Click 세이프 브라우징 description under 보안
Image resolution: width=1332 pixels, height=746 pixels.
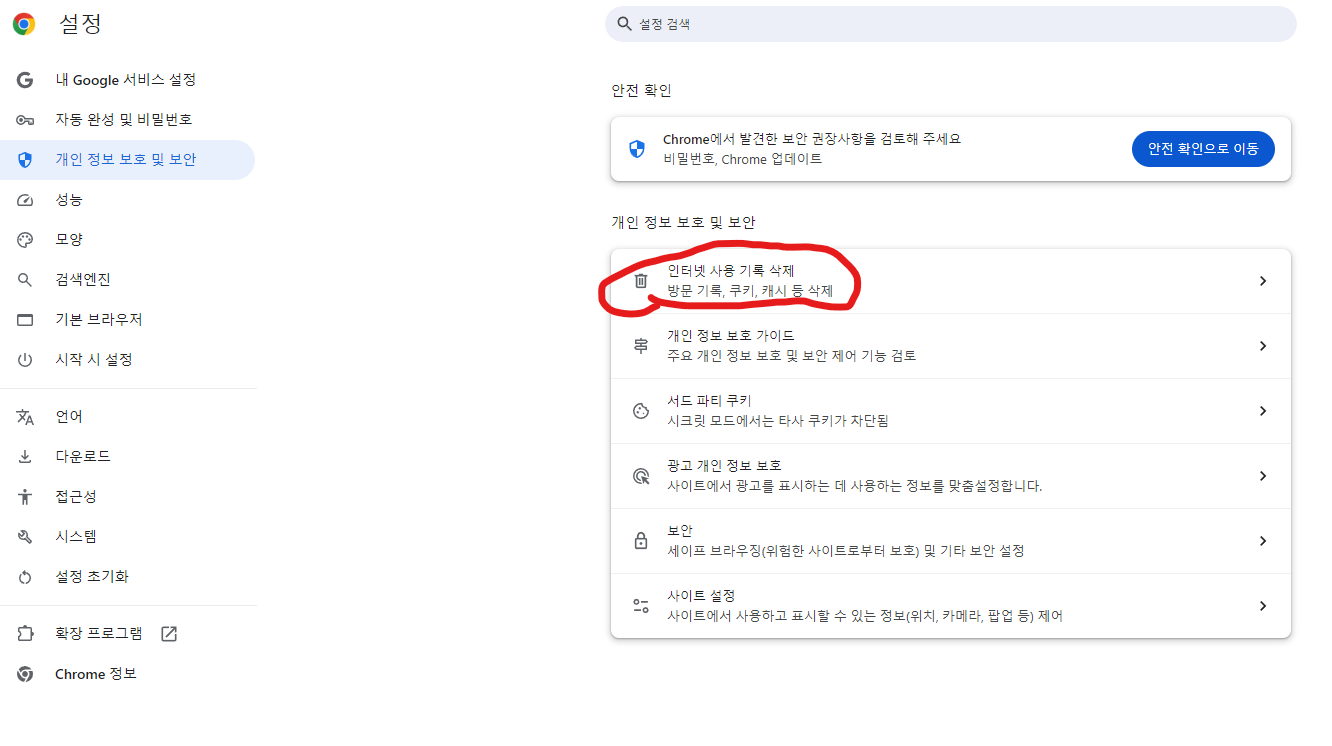click(846, 551)
